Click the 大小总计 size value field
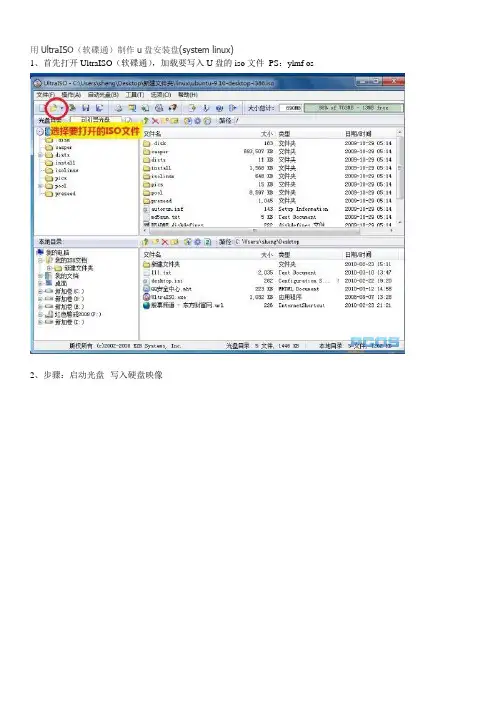The image size is (496, 702). (x=291, y=108)
